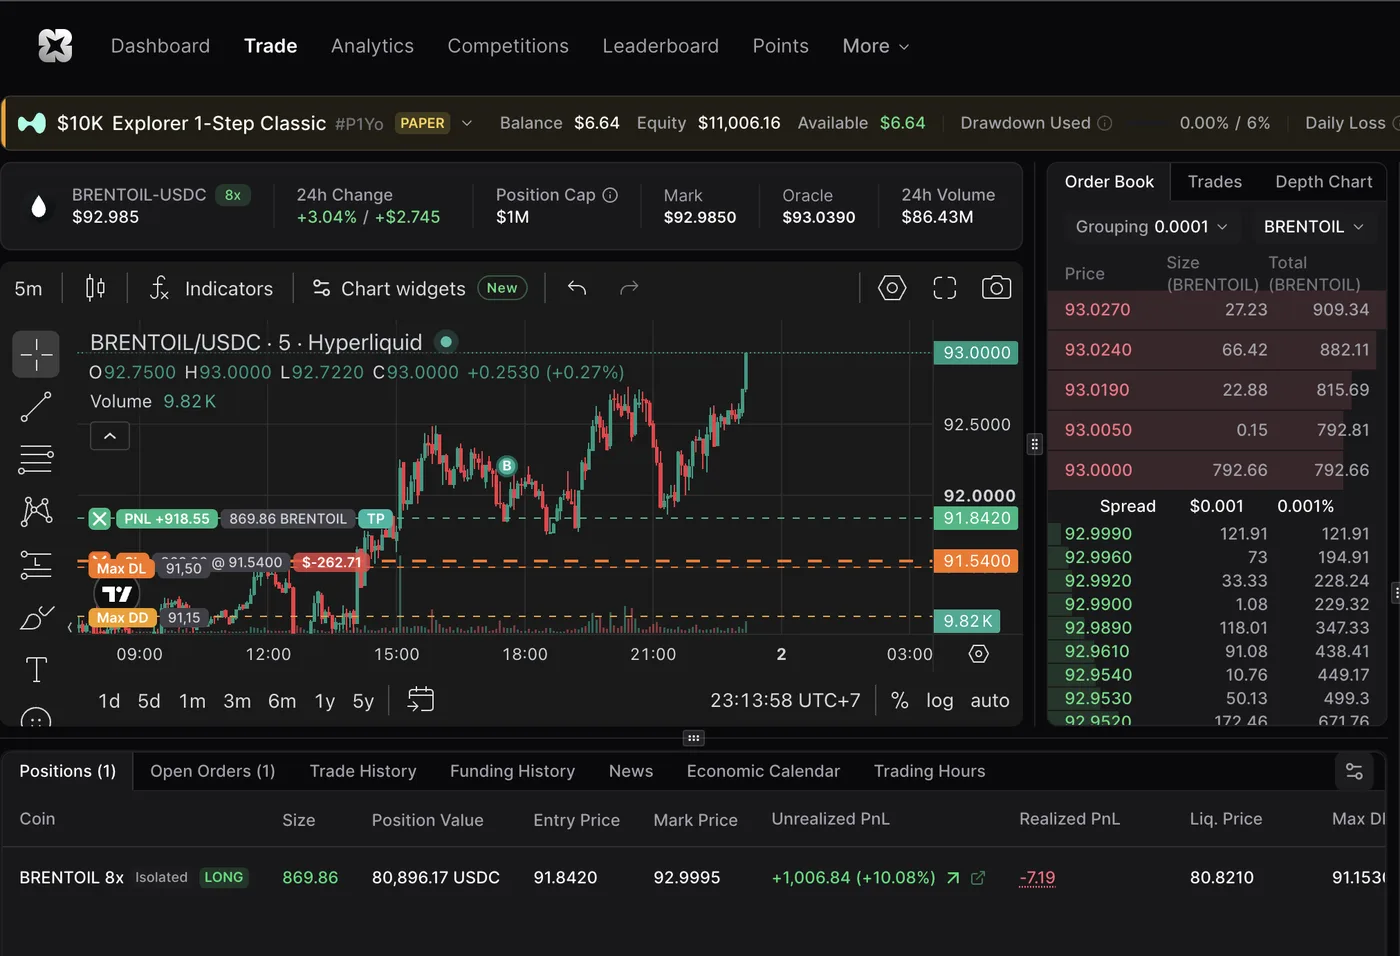Set chart range to 1y

[x=325, y=701]
